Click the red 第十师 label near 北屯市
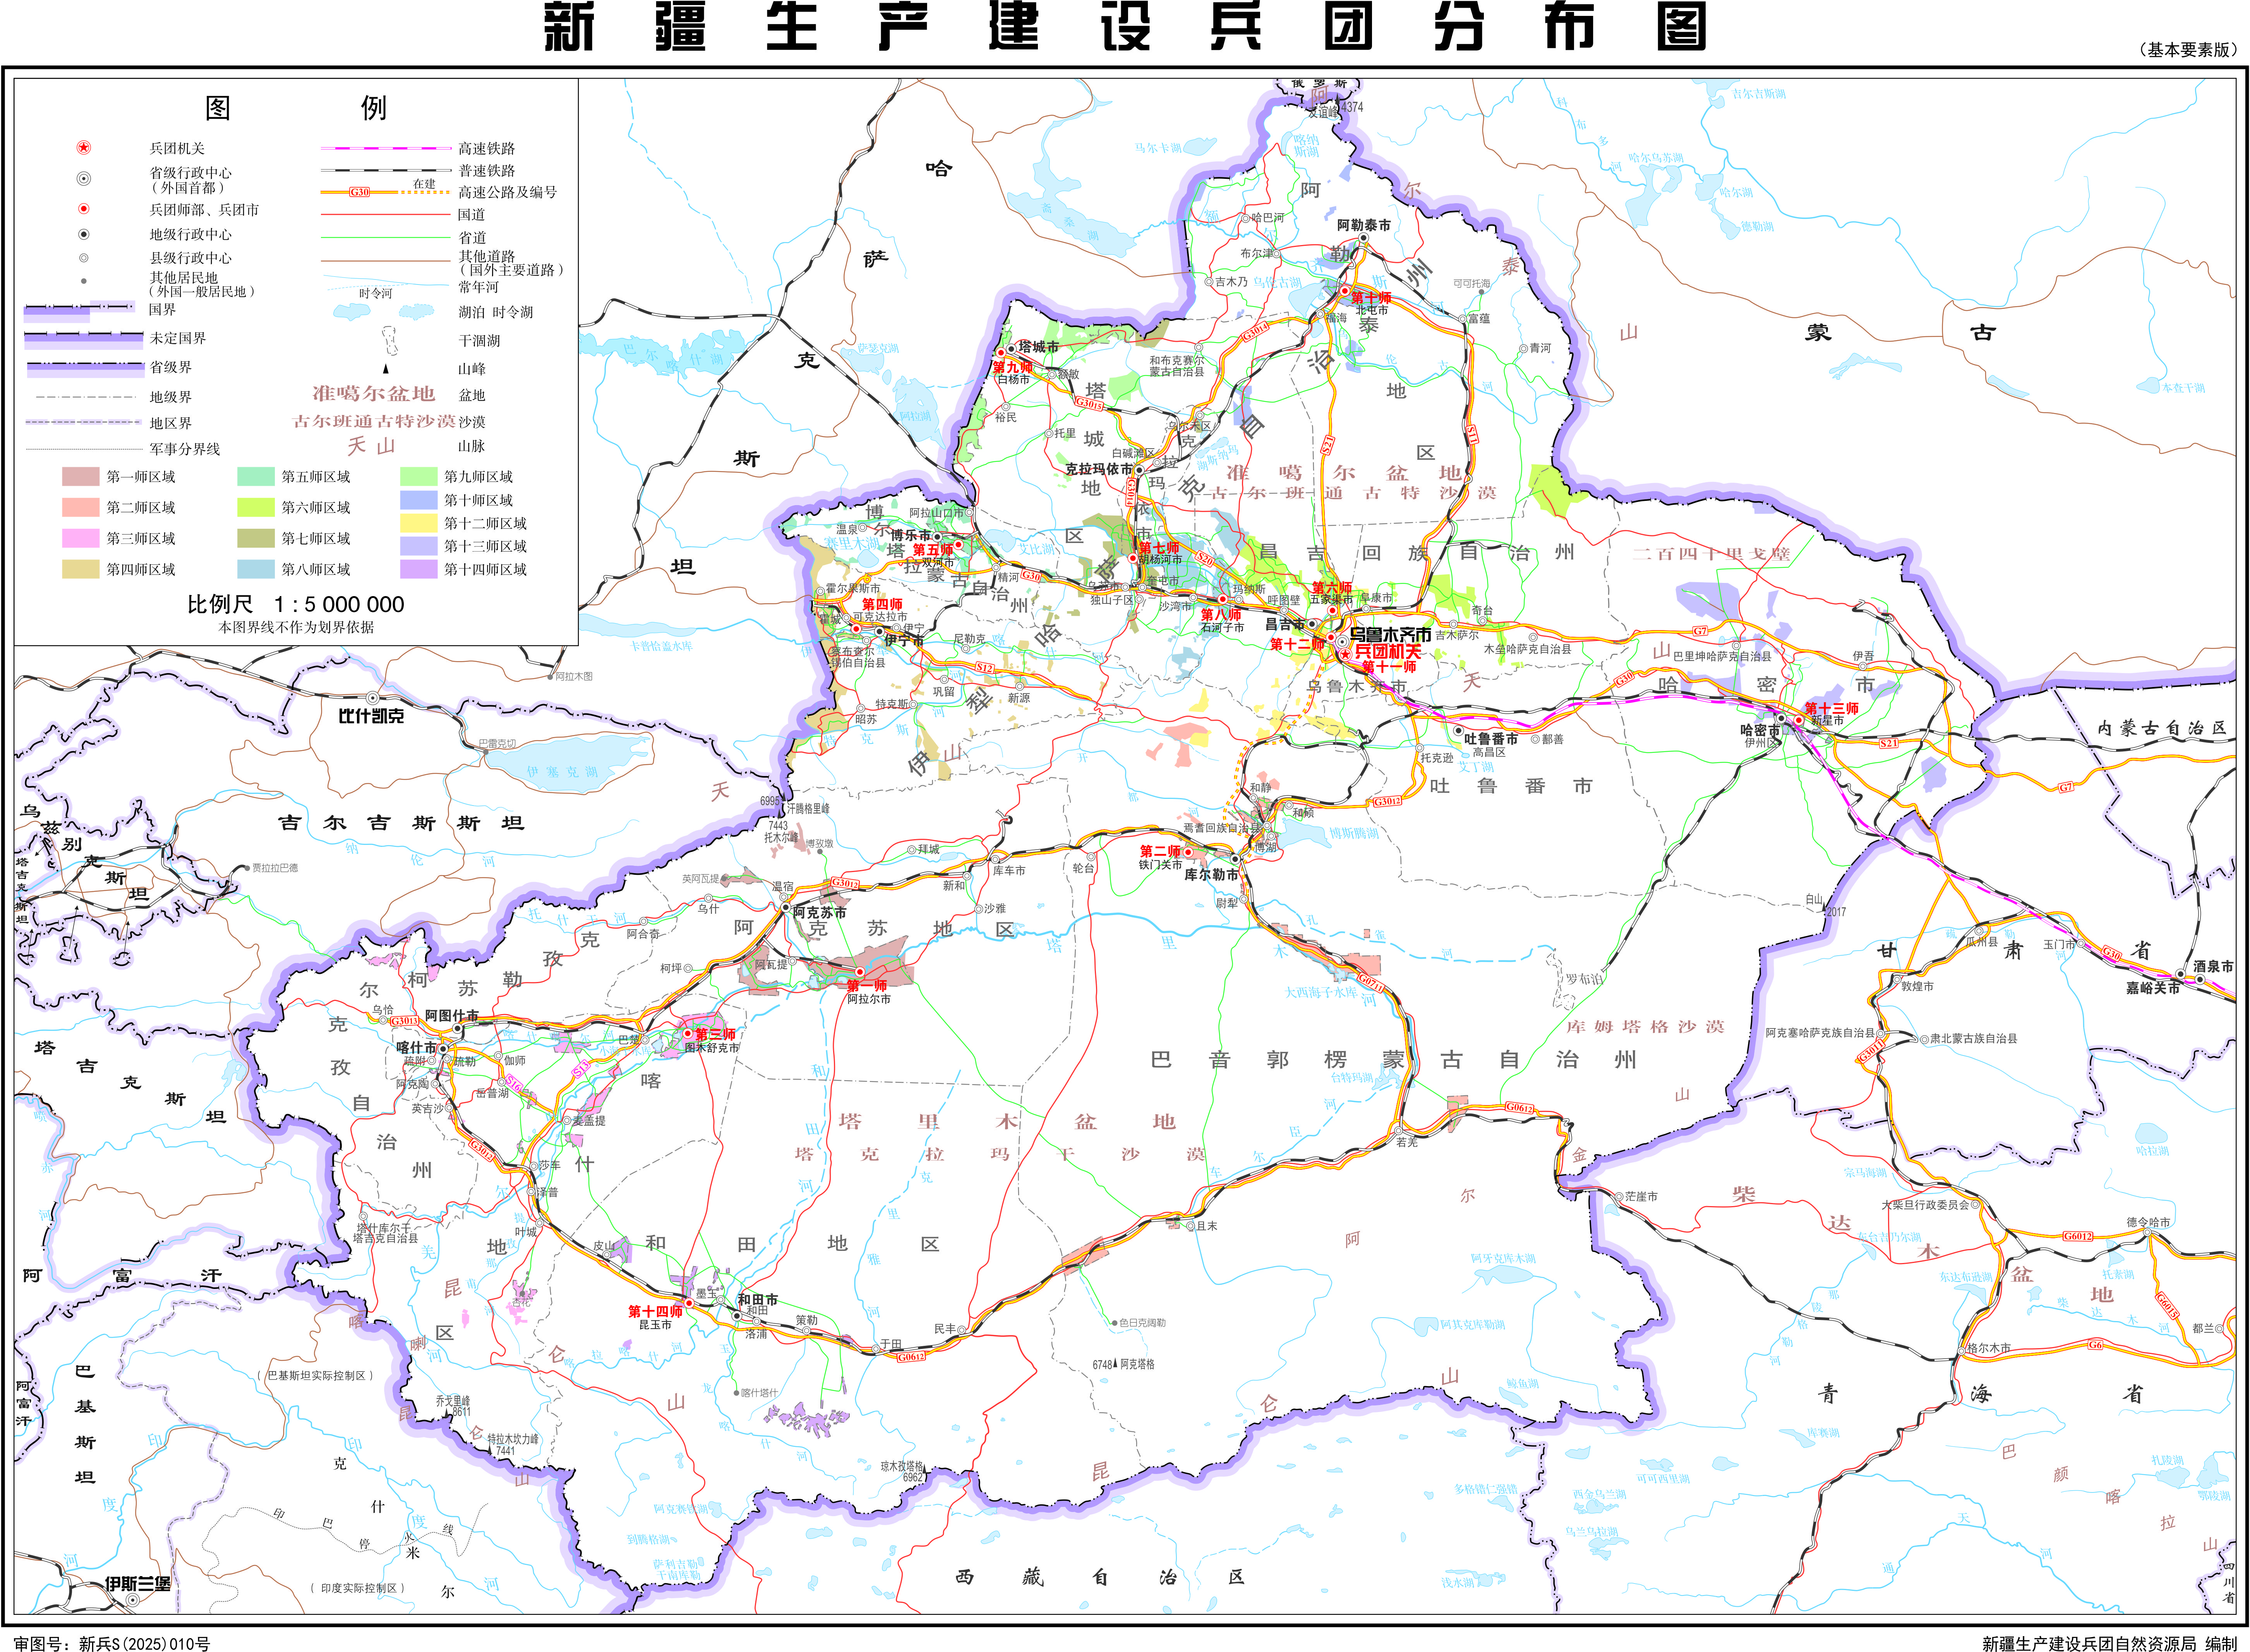 [x=1371, y=298]
